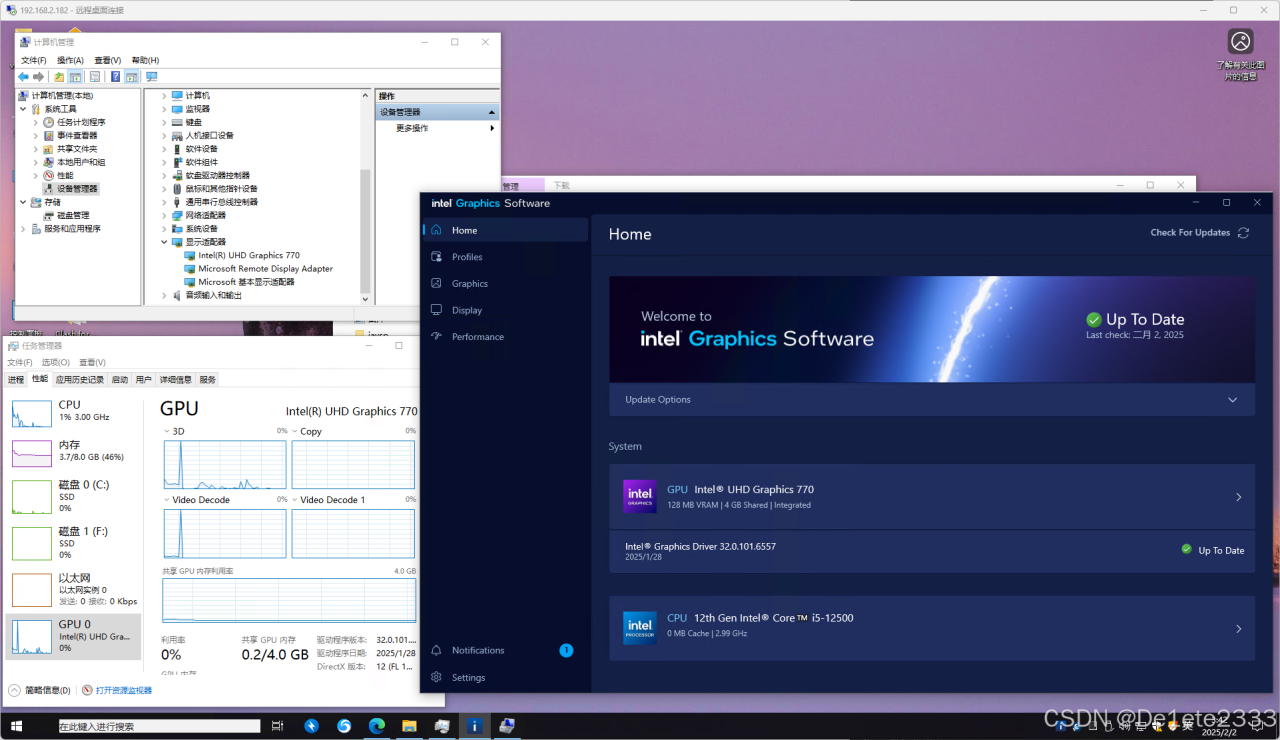Click the back arrow in Computer Management toolbar

point(23,77)
